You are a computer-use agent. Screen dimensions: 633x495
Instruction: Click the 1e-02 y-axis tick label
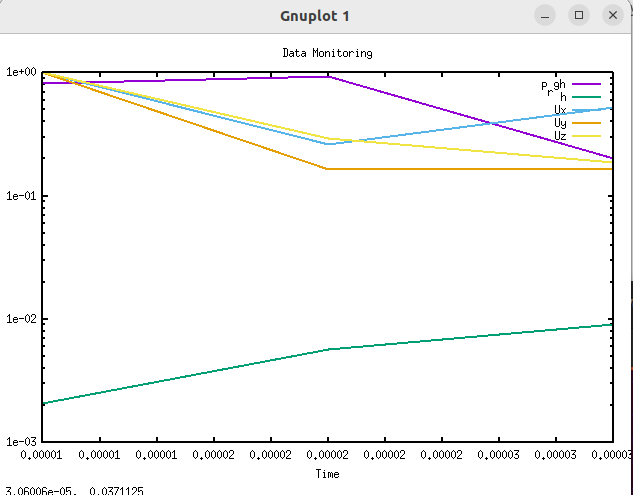point(21,319)
